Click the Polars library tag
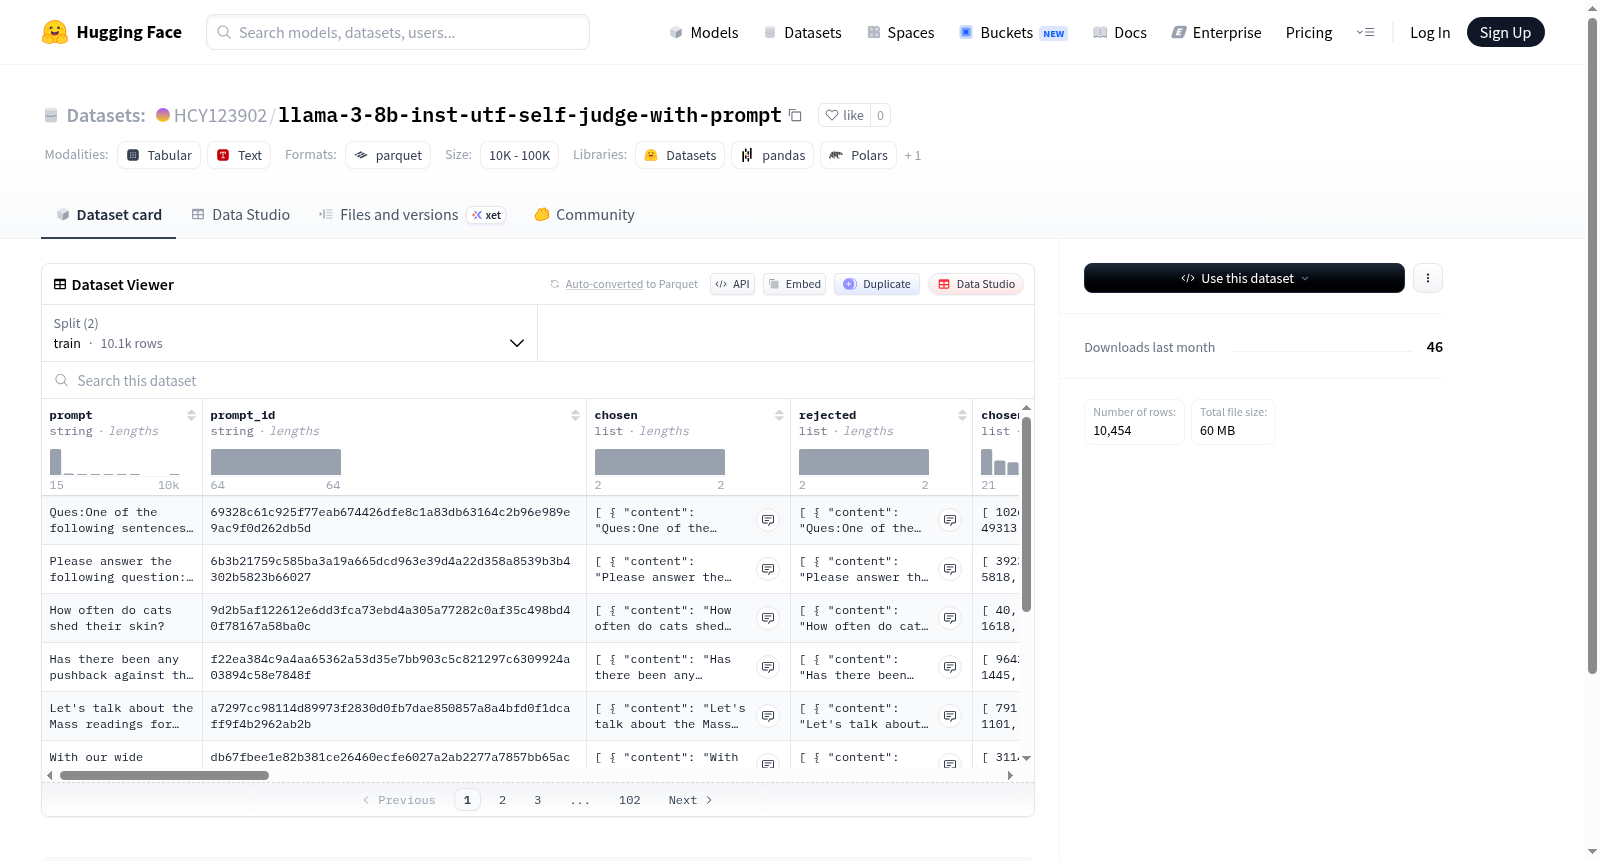The width and height of the screenshot is (1600, 861). click(858, 155)
